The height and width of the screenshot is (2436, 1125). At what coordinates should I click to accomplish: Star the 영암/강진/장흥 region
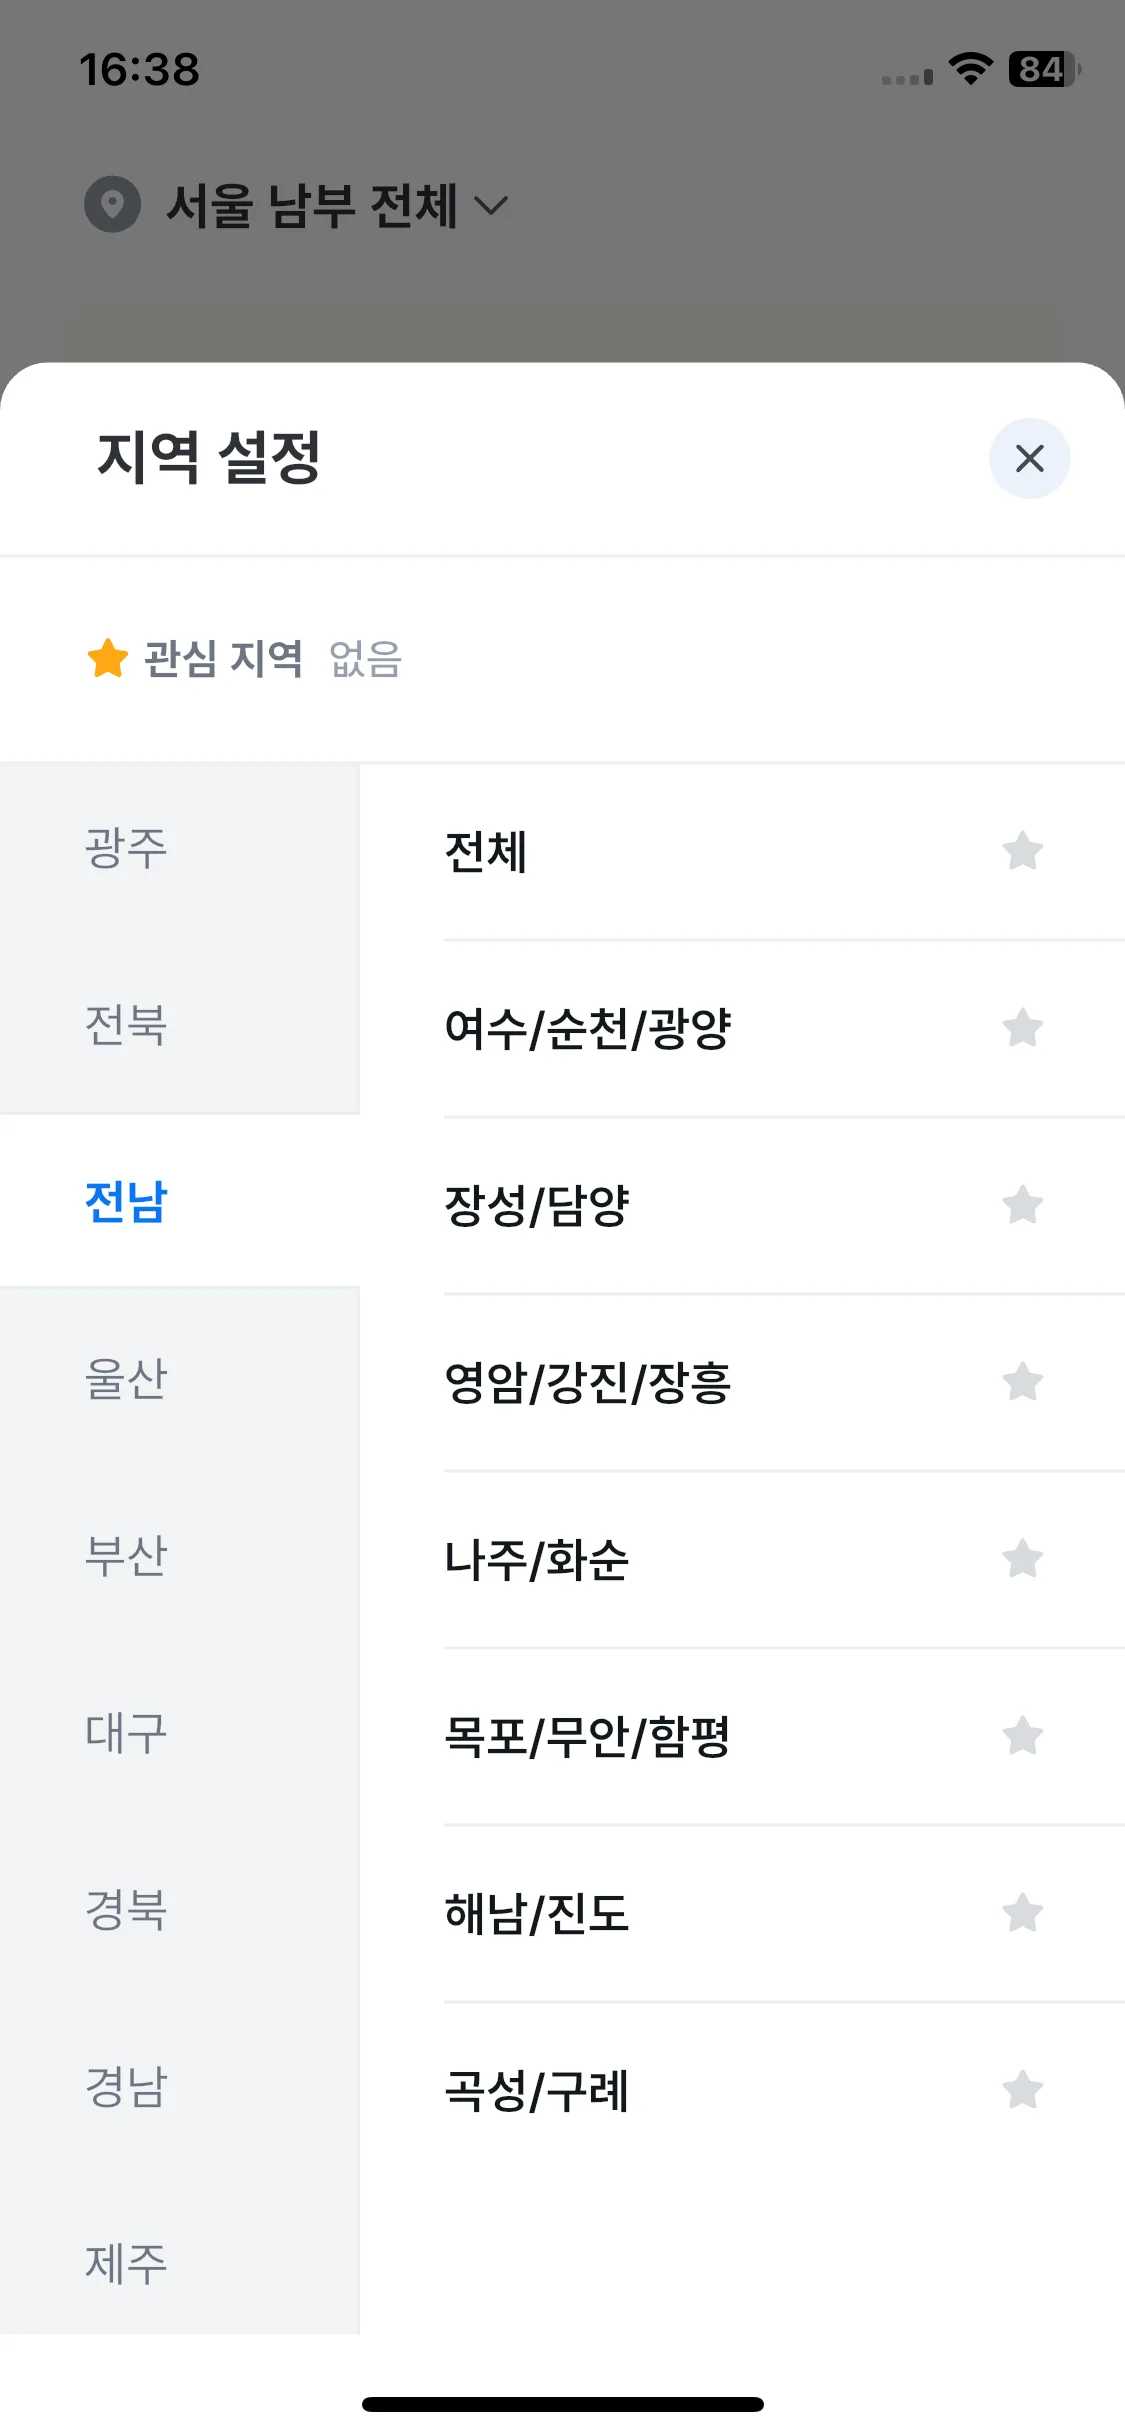1022,1382
